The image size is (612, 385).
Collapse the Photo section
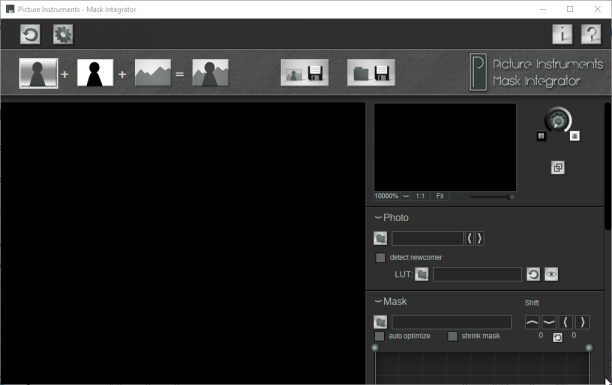[x=378, y=217]
